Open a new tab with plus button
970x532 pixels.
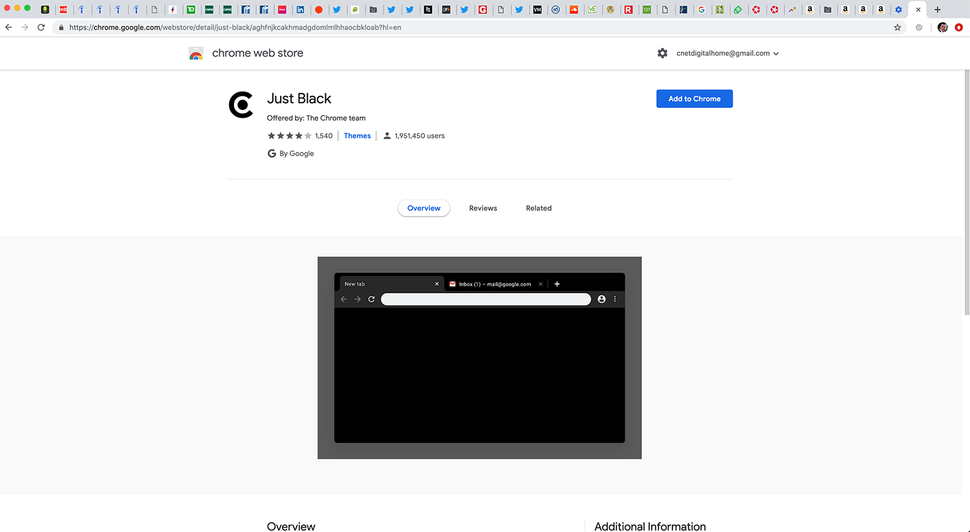click(937, 9)
